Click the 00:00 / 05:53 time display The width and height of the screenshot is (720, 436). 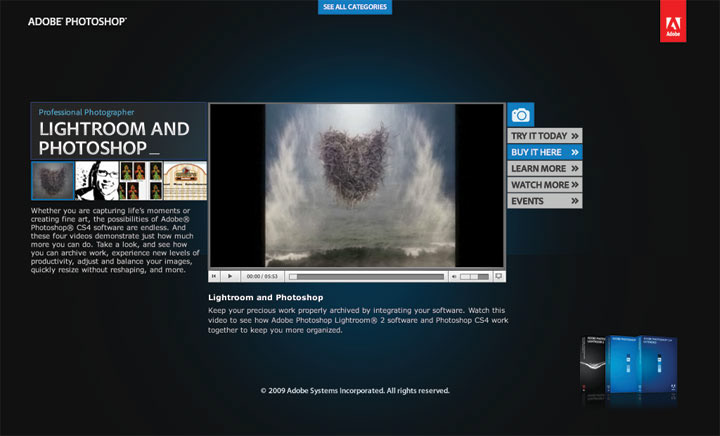tap(262, 277)
